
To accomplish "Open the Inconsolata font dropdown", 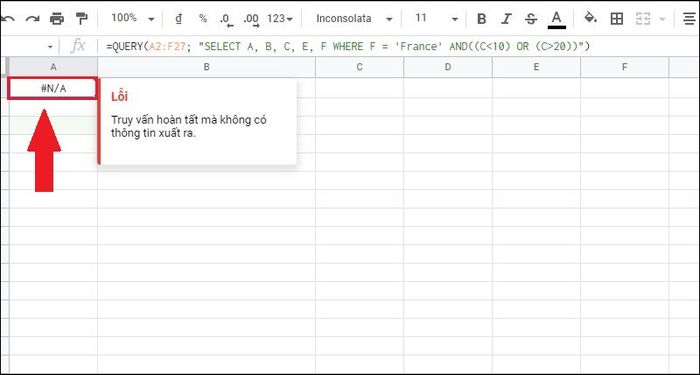I will tap(354, 19).
